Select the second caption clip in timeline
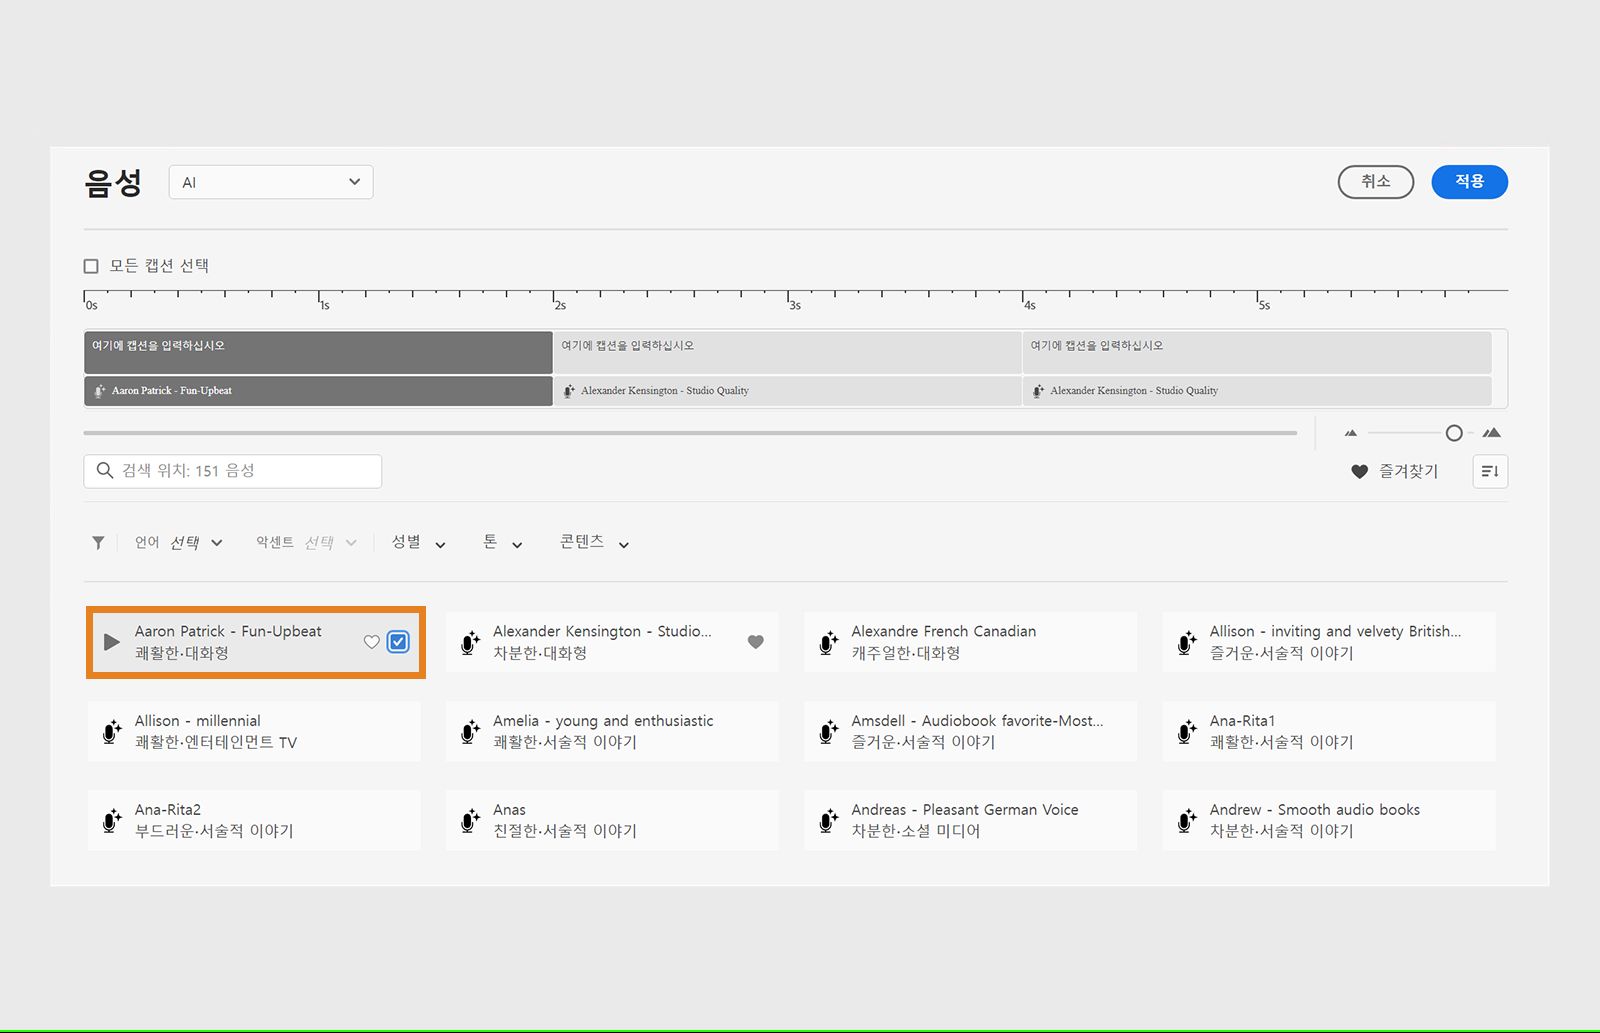This screenshot has height=1033, width=1600. [787, 352]
